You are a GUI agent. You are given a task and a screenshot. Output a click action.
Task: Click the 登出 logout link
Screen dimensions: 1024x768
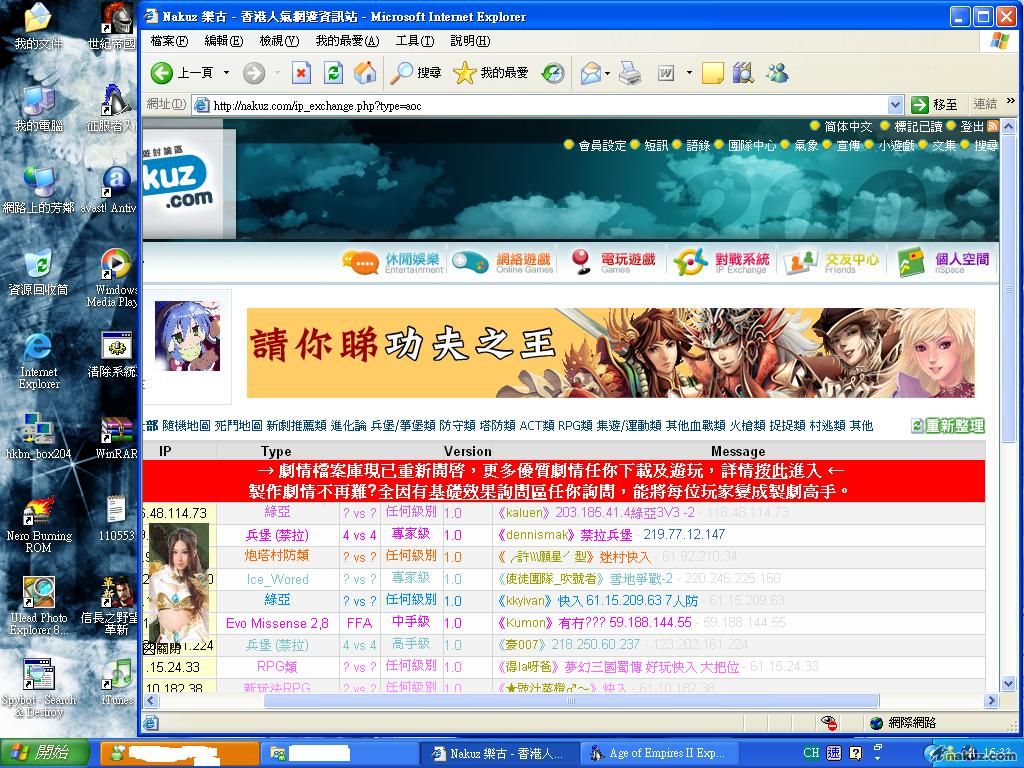[972, 127]
